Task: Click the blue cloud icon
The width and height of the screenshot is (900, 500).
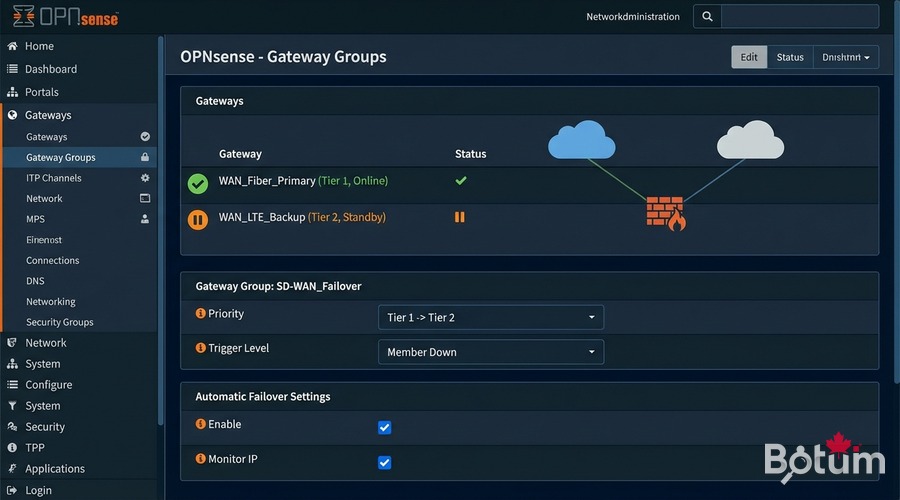Action: coord(581,139)
